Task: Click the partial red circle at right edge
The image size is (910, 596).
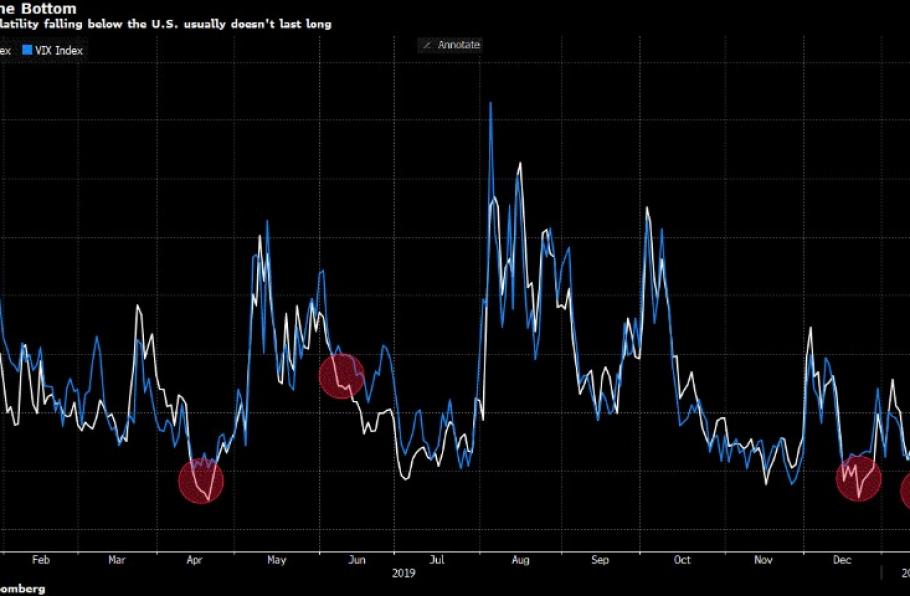Action: 905,490
